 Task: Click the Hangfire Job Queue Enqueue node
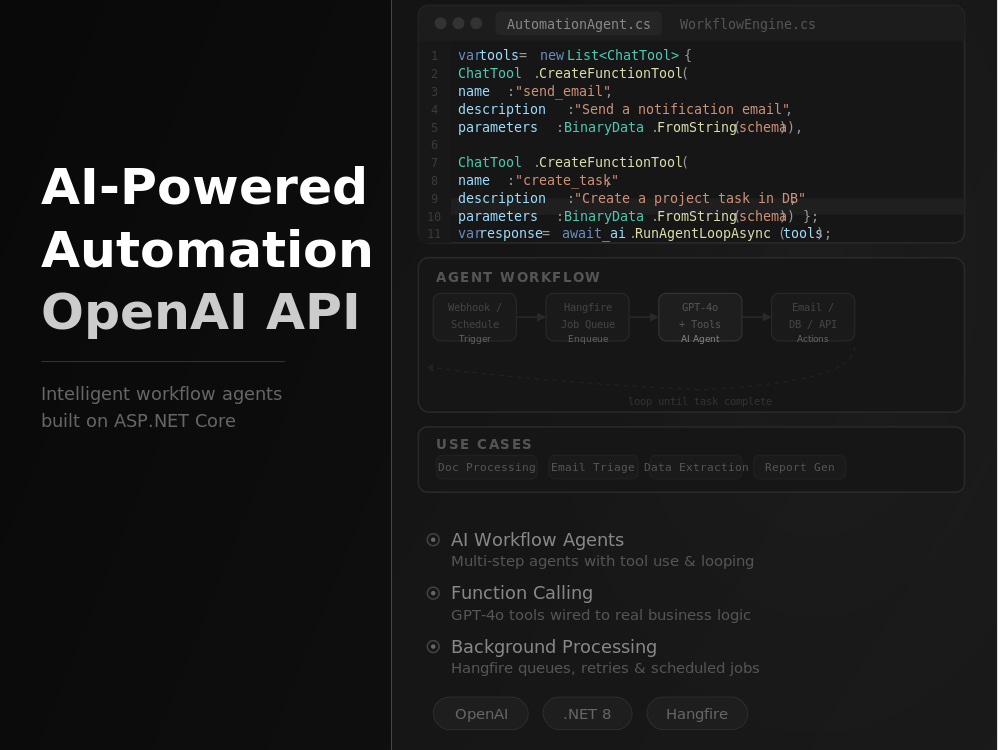(587, 318)
